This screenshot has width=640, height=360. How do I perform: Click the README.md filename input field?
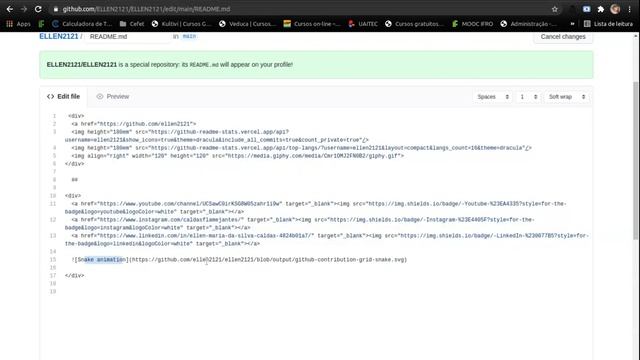coord(127,36)
